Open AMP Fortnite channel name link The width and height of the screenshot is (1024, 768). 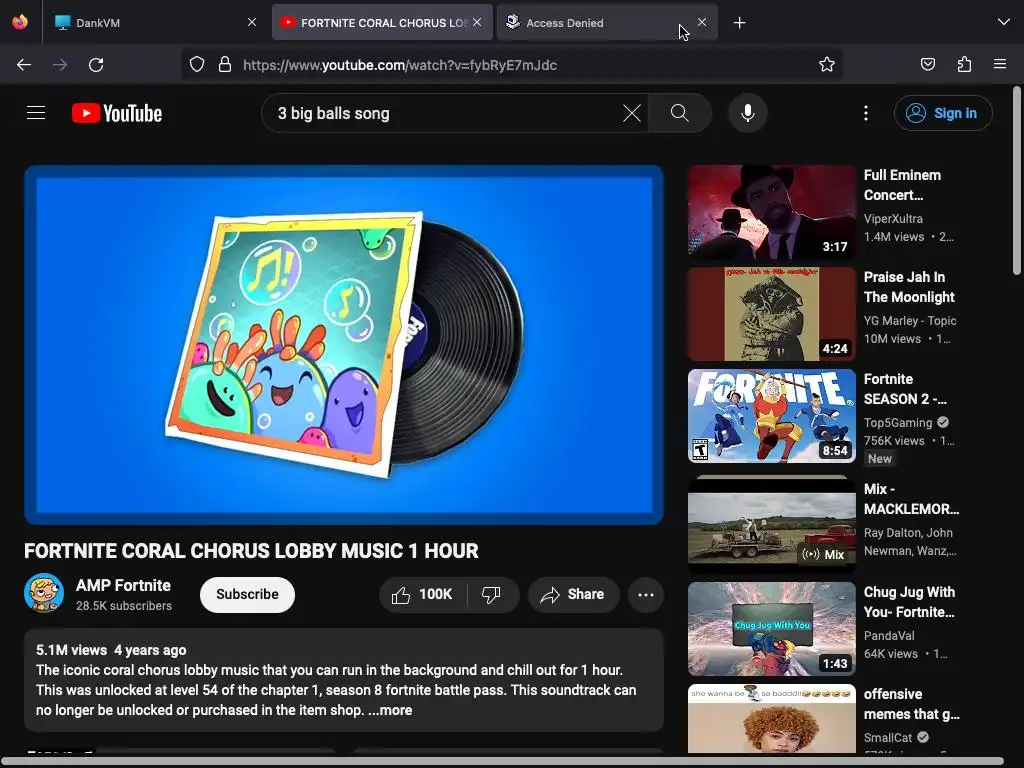click(123, 585)
